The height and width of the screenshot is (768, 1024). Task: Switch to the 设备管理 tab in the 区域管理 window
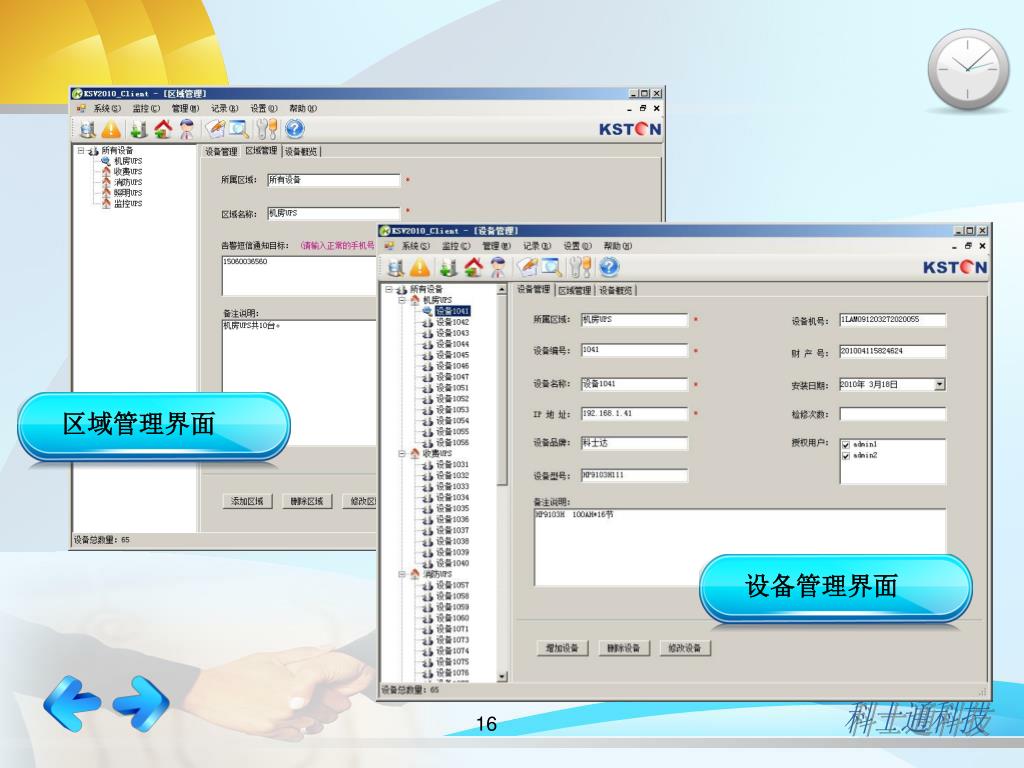coord(221,152)
